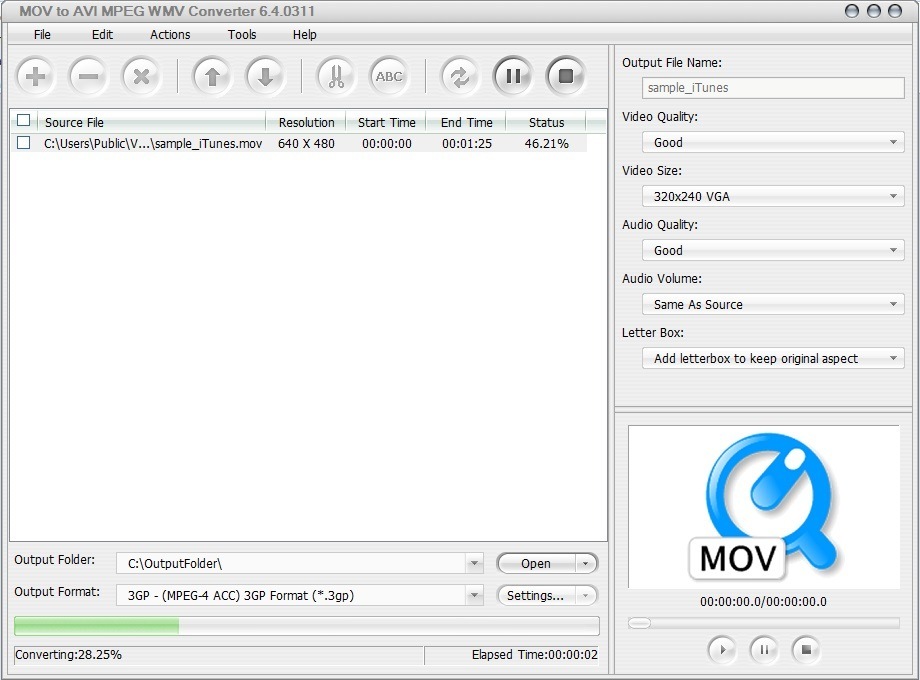Image resolution: width=920 pixels, height=680 pixels.
Task: Move the selected file up
Action: pos(212,75)
